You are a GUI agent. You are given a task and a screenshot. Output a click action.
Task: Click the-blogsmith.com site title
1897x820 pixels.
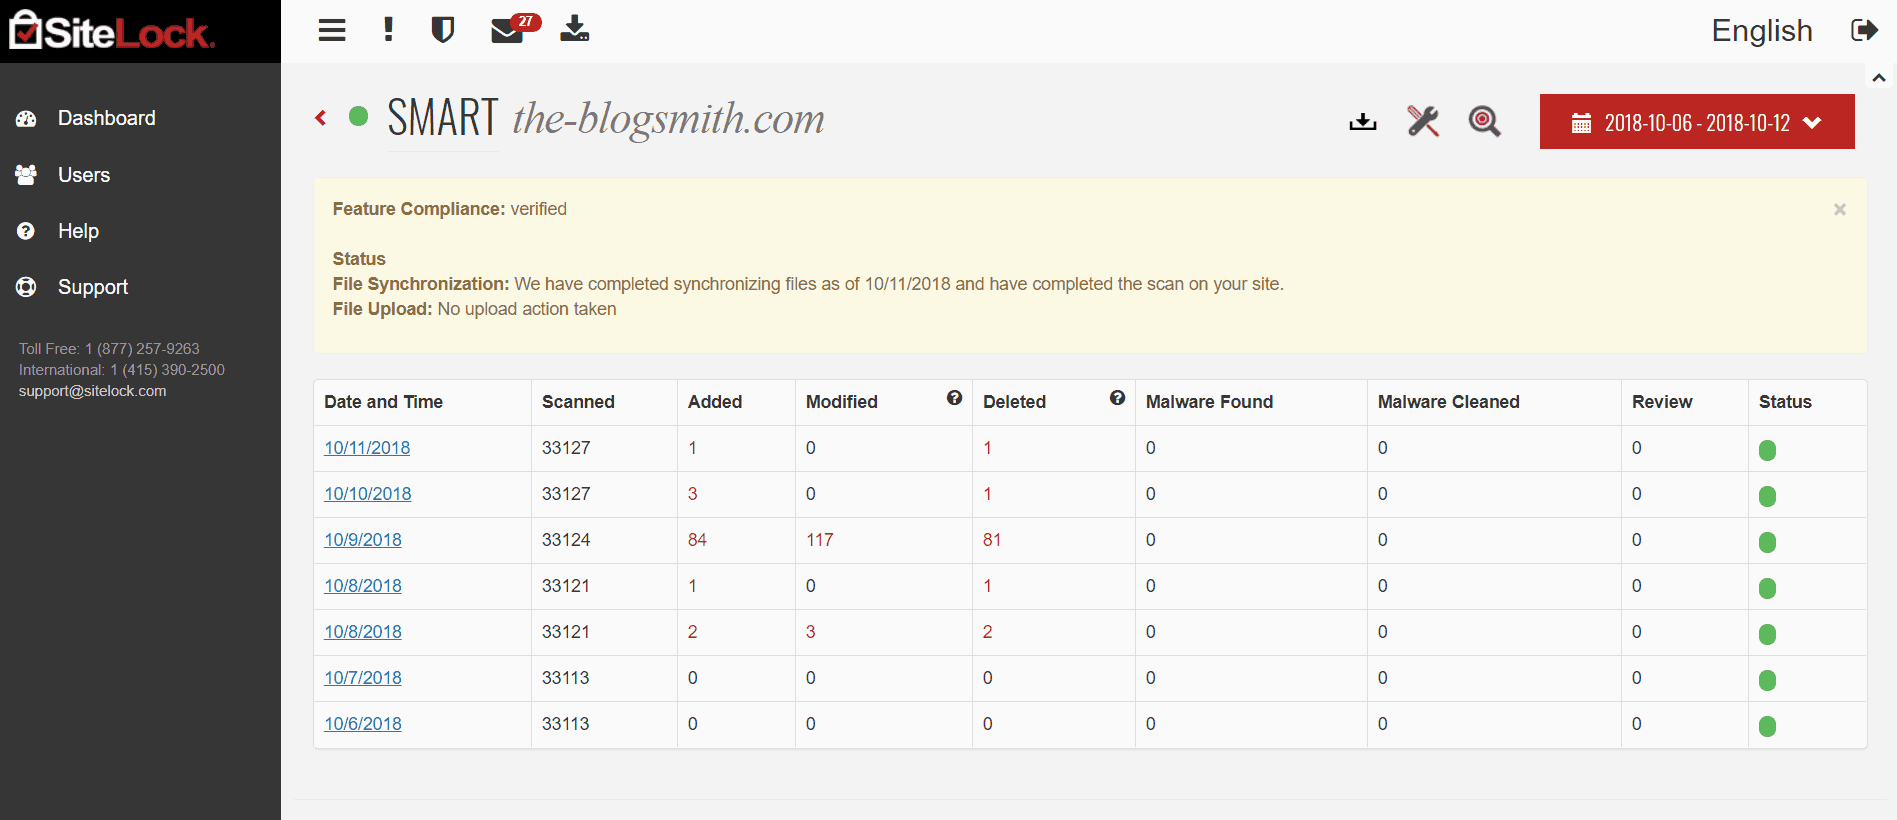669,119
